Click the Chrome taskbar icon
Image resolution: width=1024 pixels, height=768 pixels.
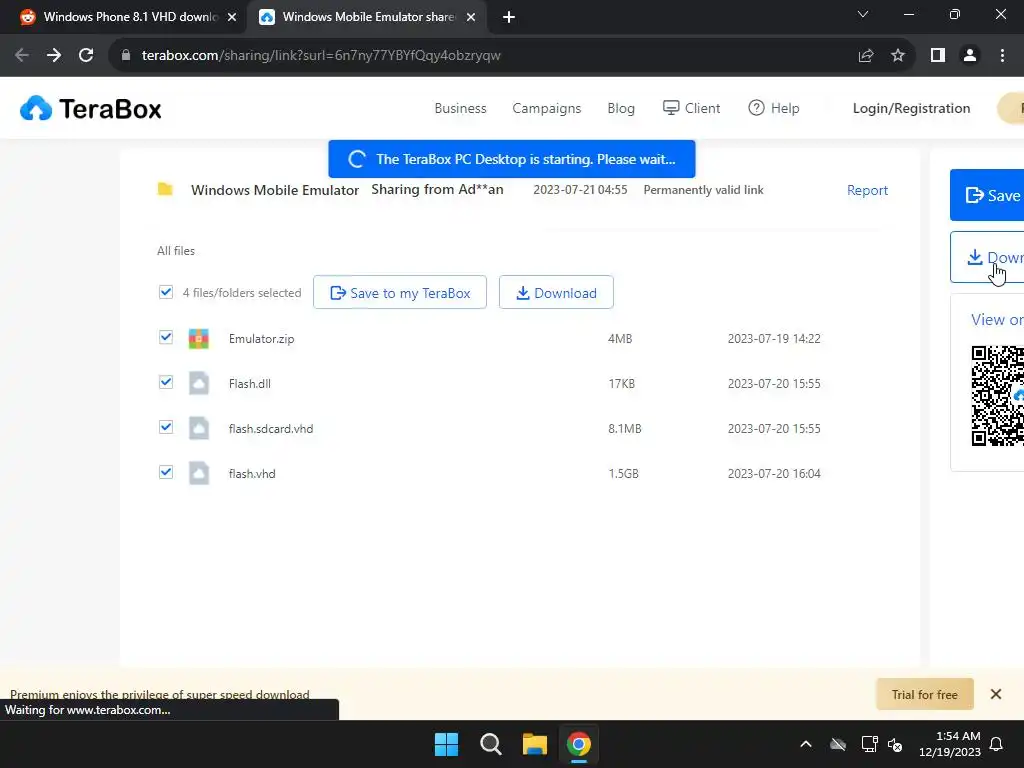(579, 744)
